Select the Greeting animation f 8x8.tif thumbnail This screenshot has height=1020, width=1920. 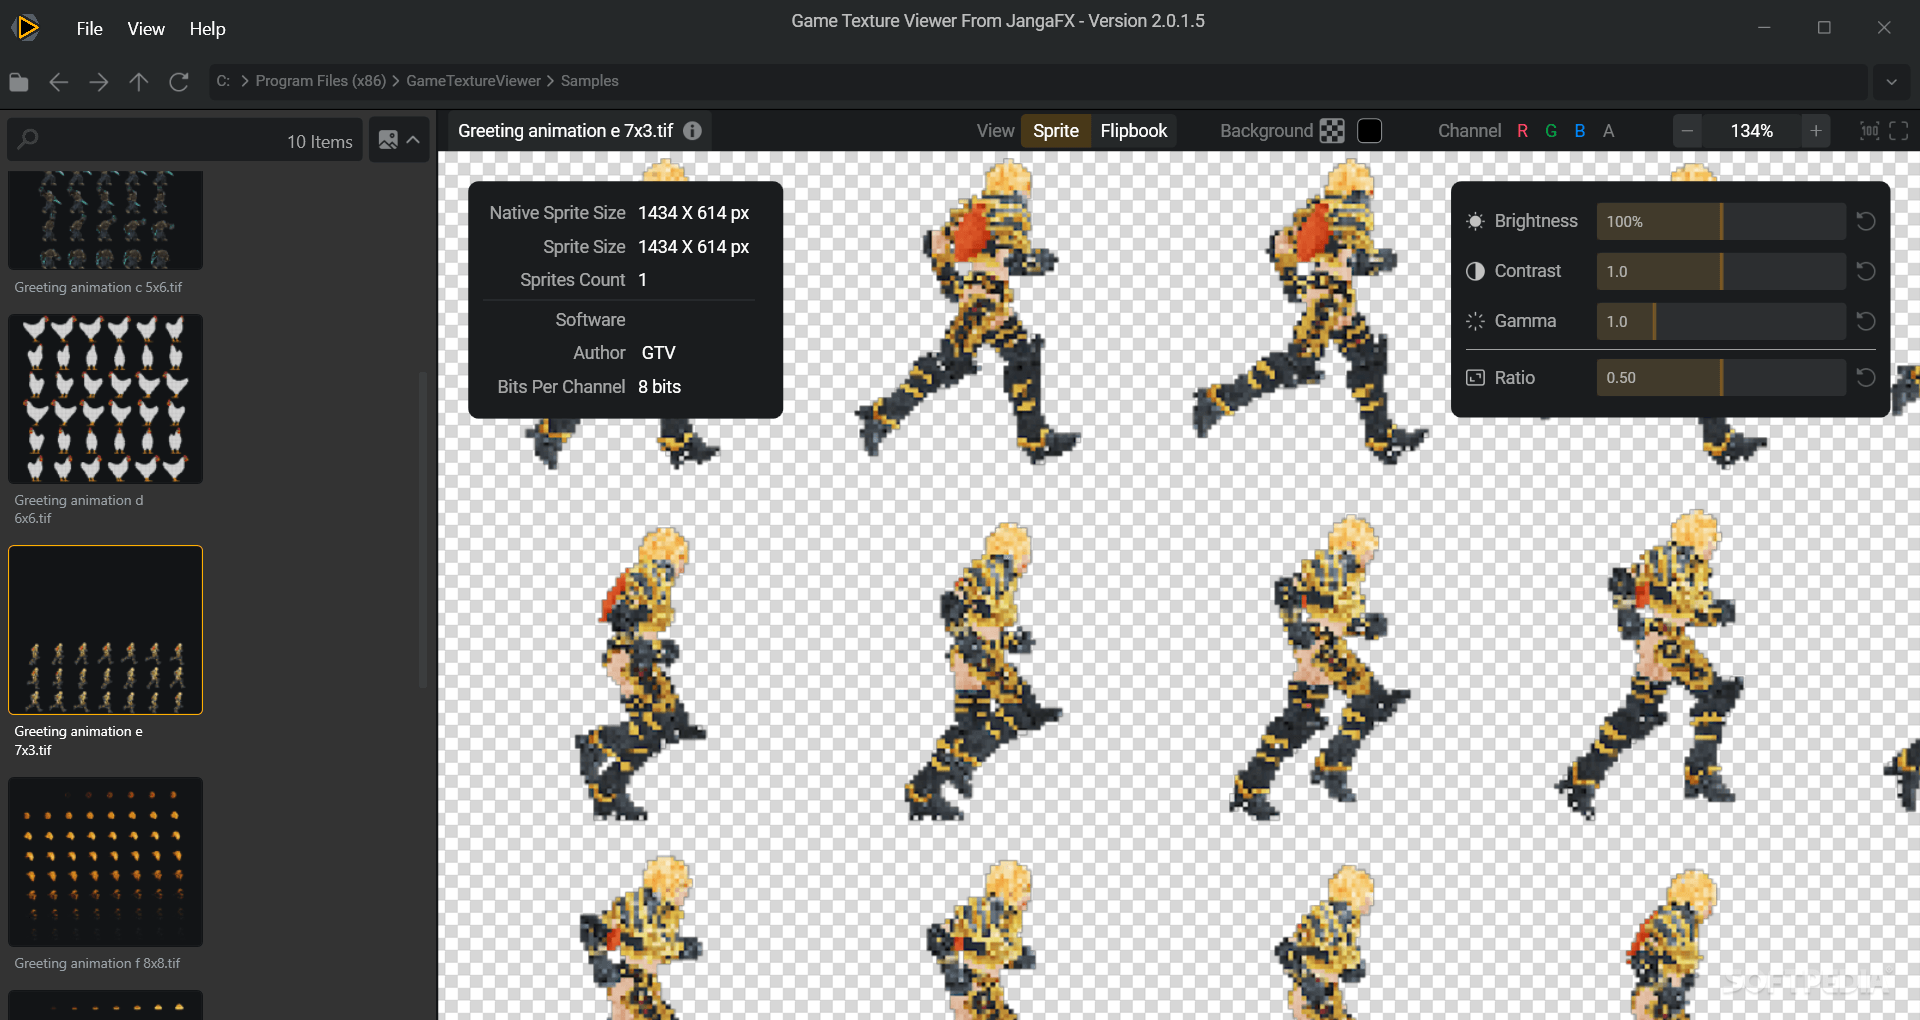(105, 862)
